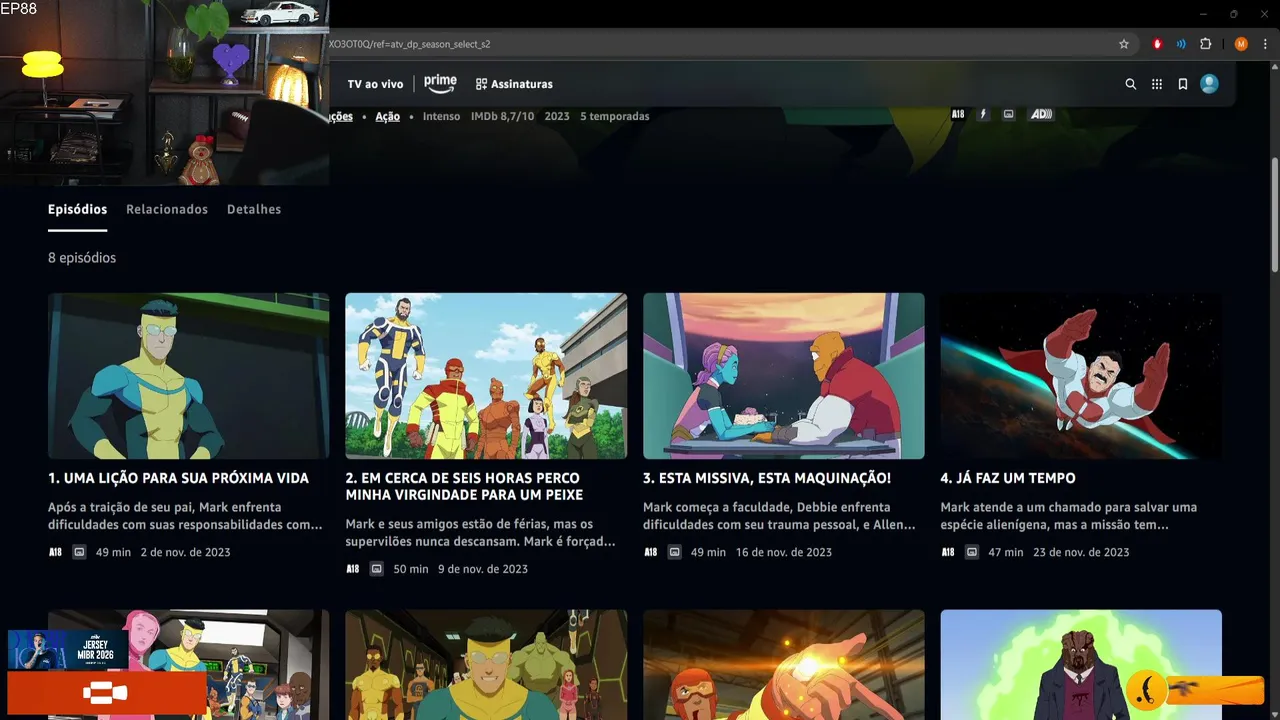Click the 8 episódios count text
The image size is (1280, 720).
82,257
